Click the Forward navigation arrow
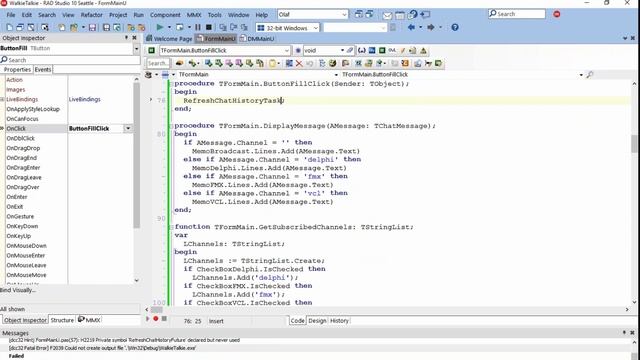Image resolution: width=640 pixels, height=360 pixels. pyautogui.click(x=430, y=27)
